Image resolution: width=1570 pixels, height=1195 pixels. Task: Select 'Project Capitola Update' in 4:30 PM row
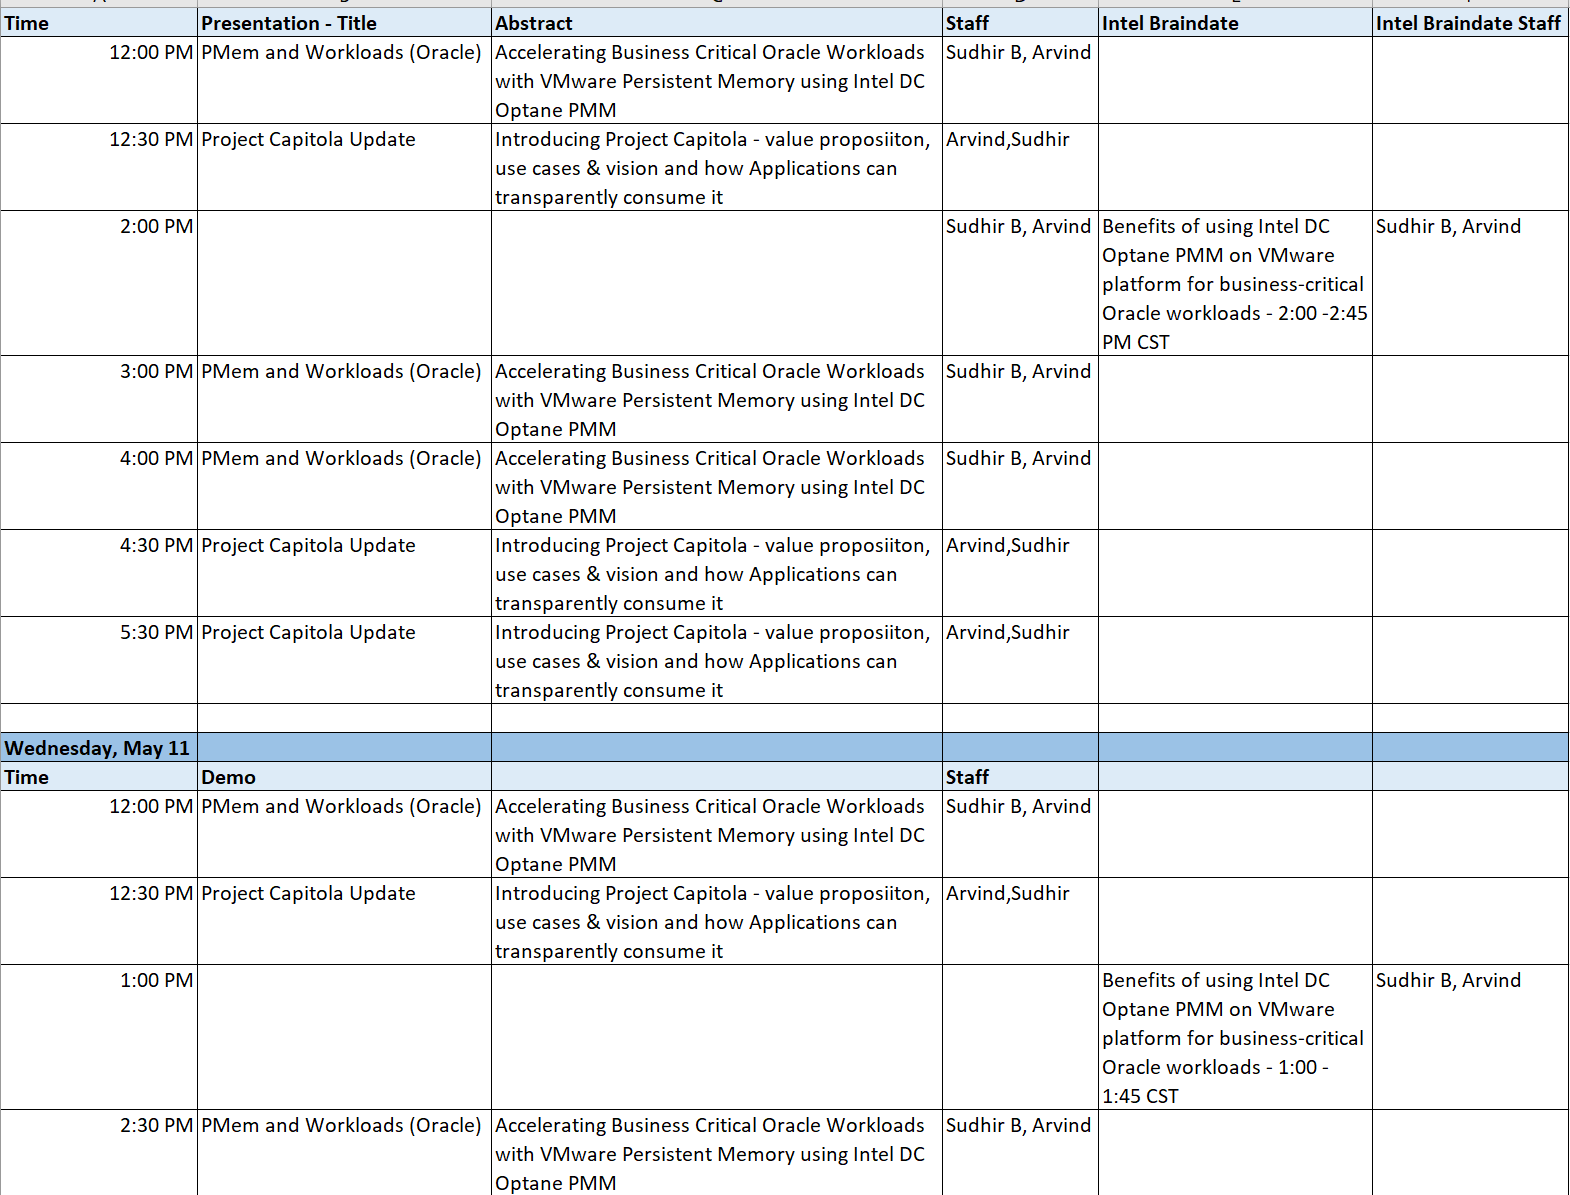pyautogui.click(x=344, y=573)
